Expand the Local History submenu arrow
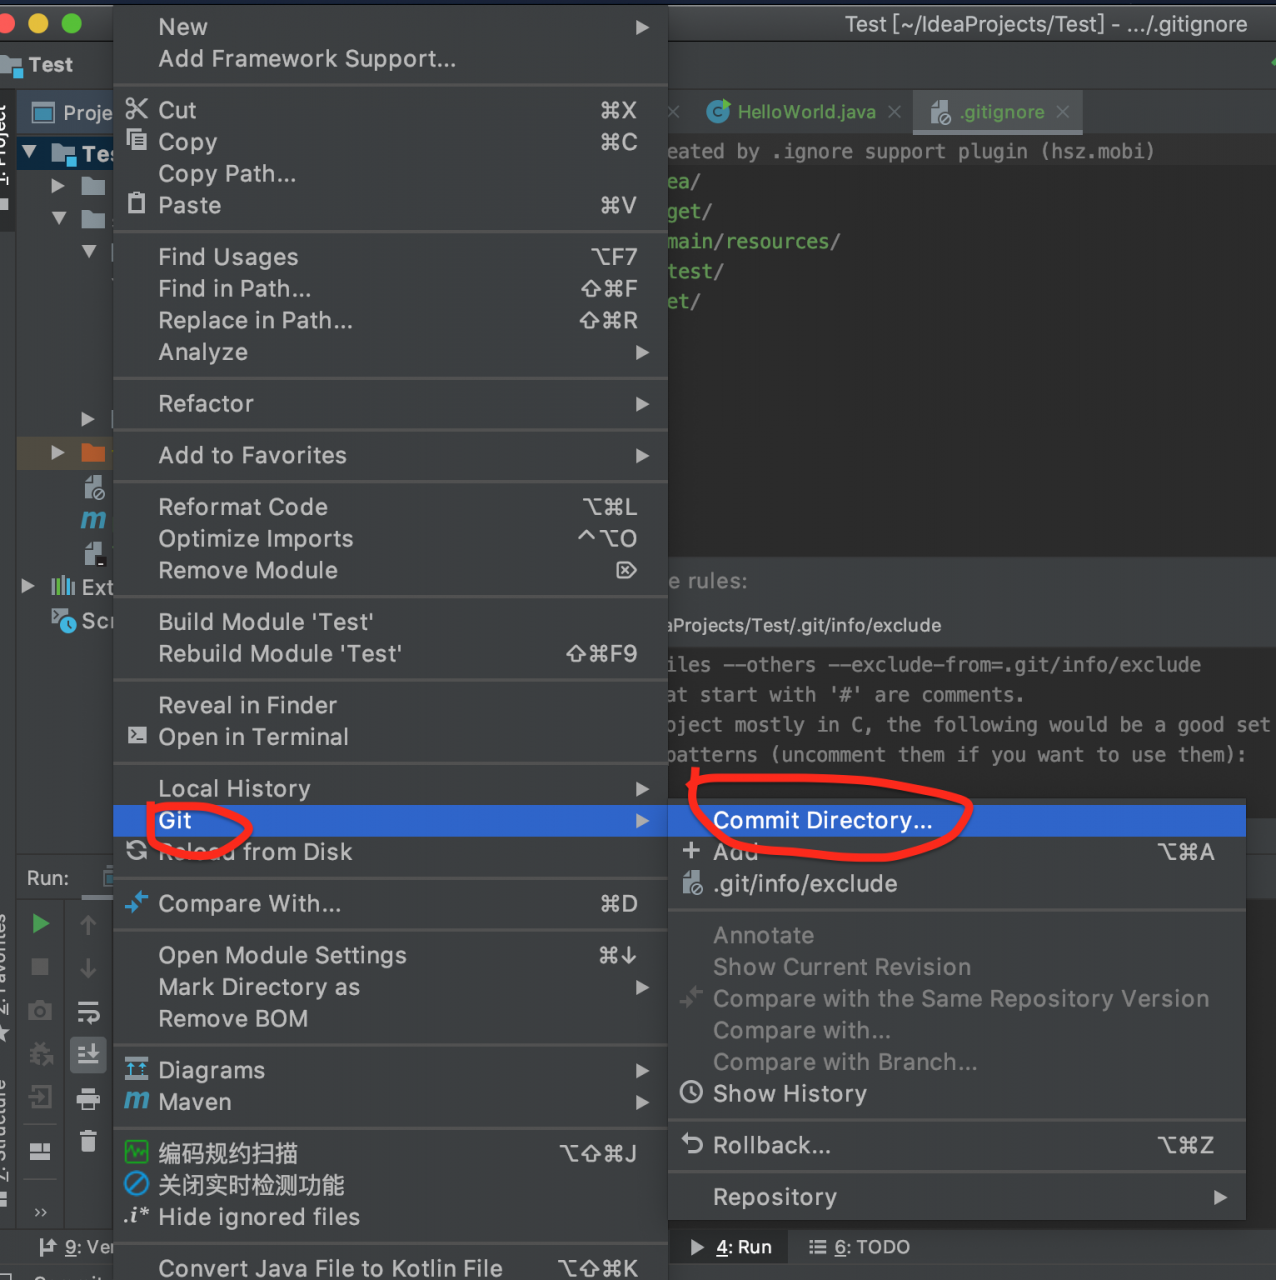 [642, 789]
